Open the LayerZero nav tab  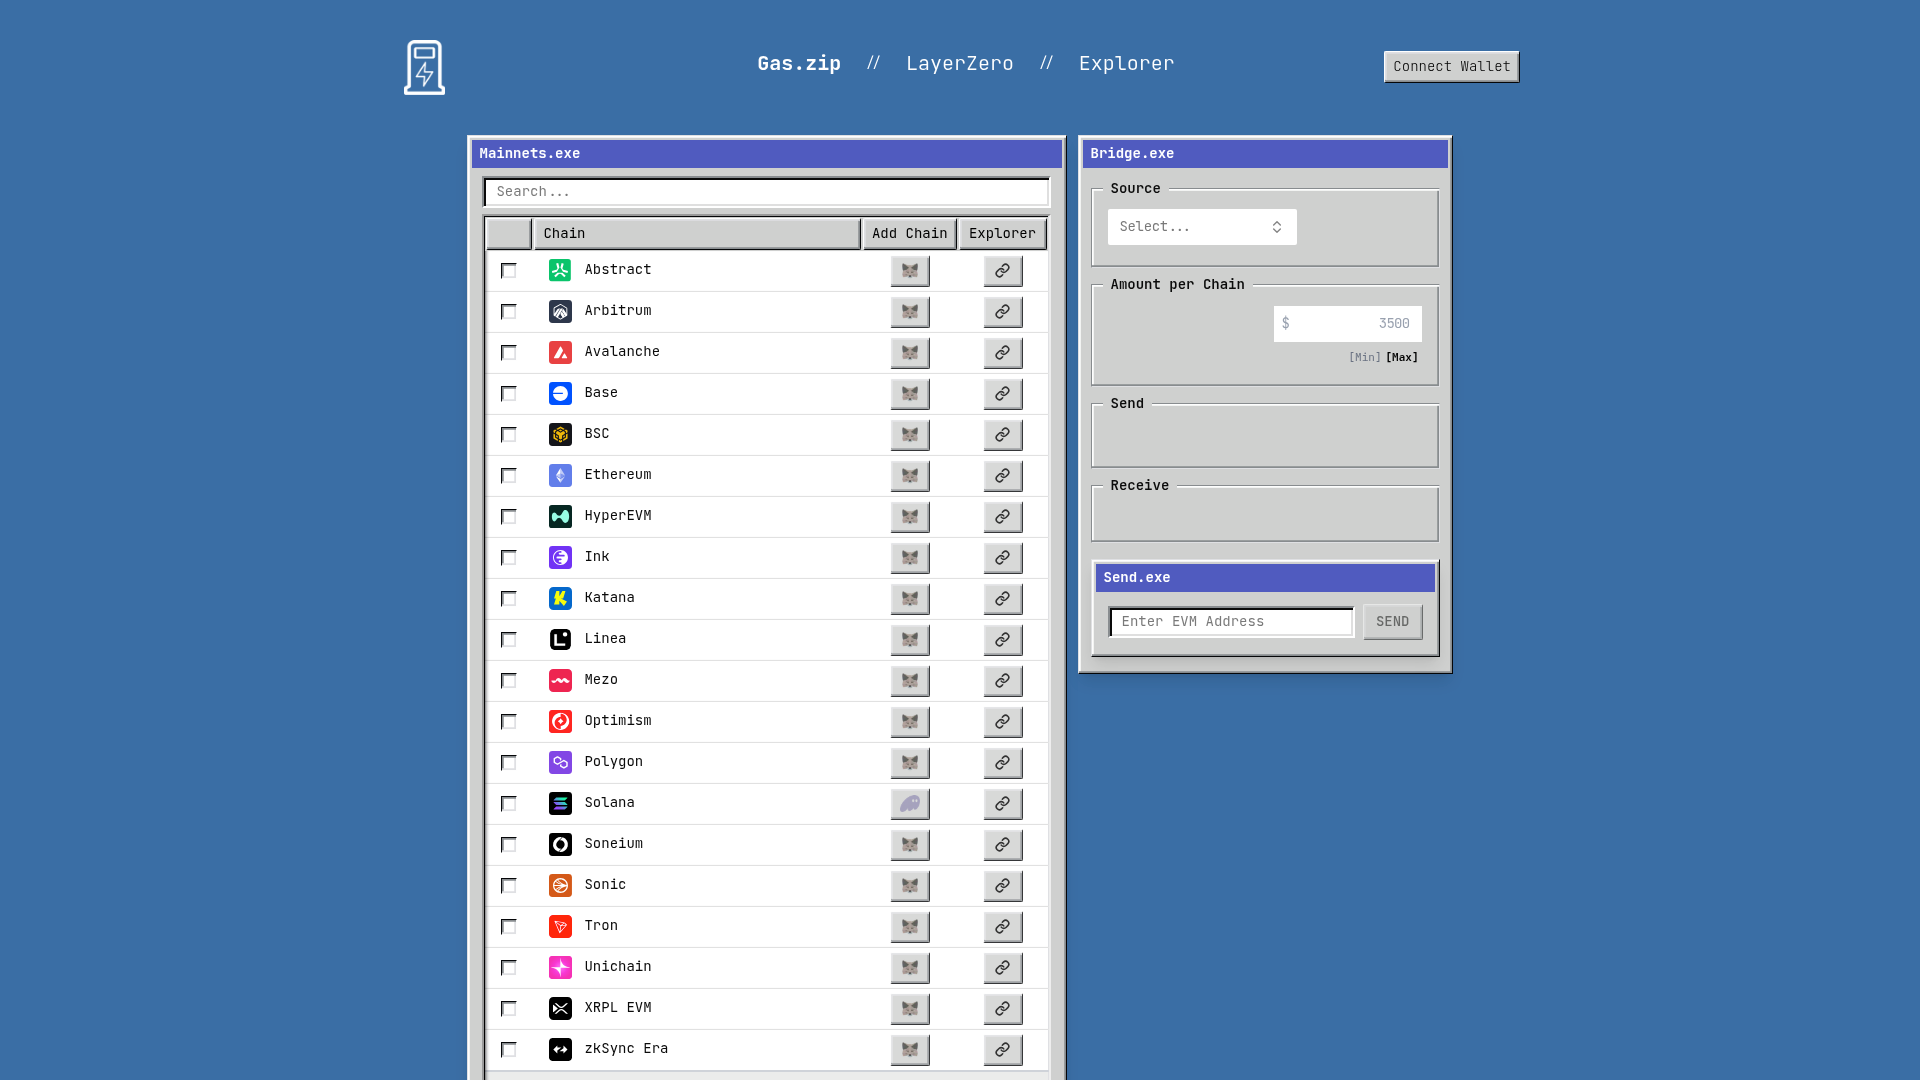coord(960,63)
